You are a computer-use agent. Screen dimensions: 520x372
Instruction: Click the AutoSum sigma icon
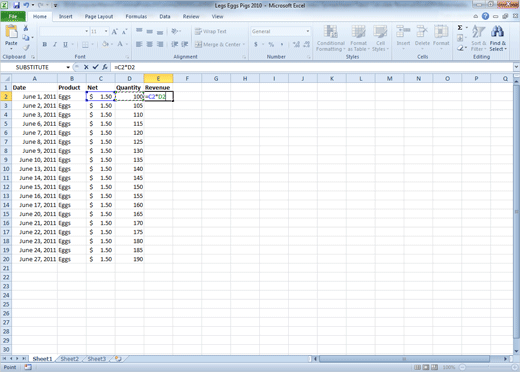(x=460, y=28)
